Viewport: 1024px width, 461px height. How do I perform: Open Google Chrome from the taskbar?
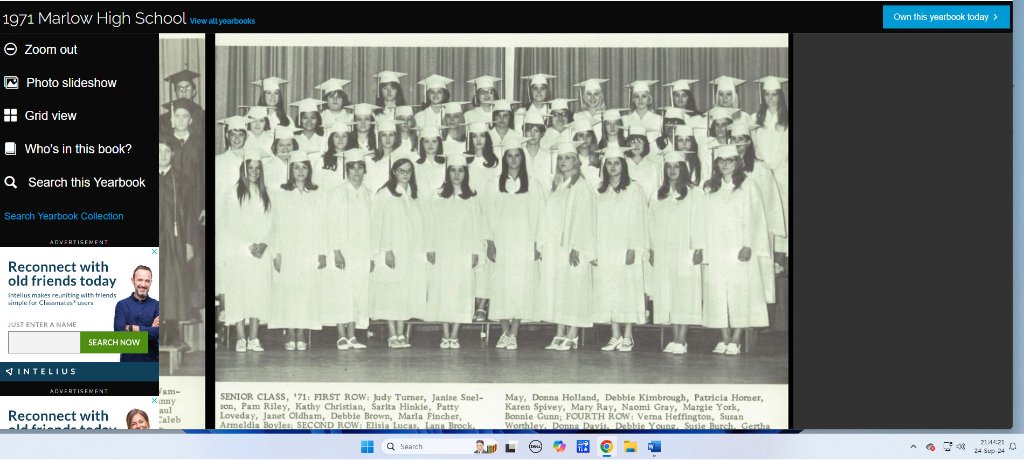pos(606,446)
